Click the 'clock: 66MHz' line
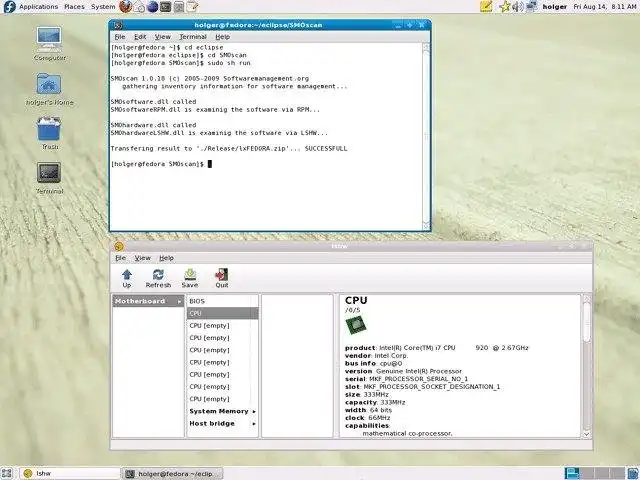The image size is (640, 480). [368, 418]
